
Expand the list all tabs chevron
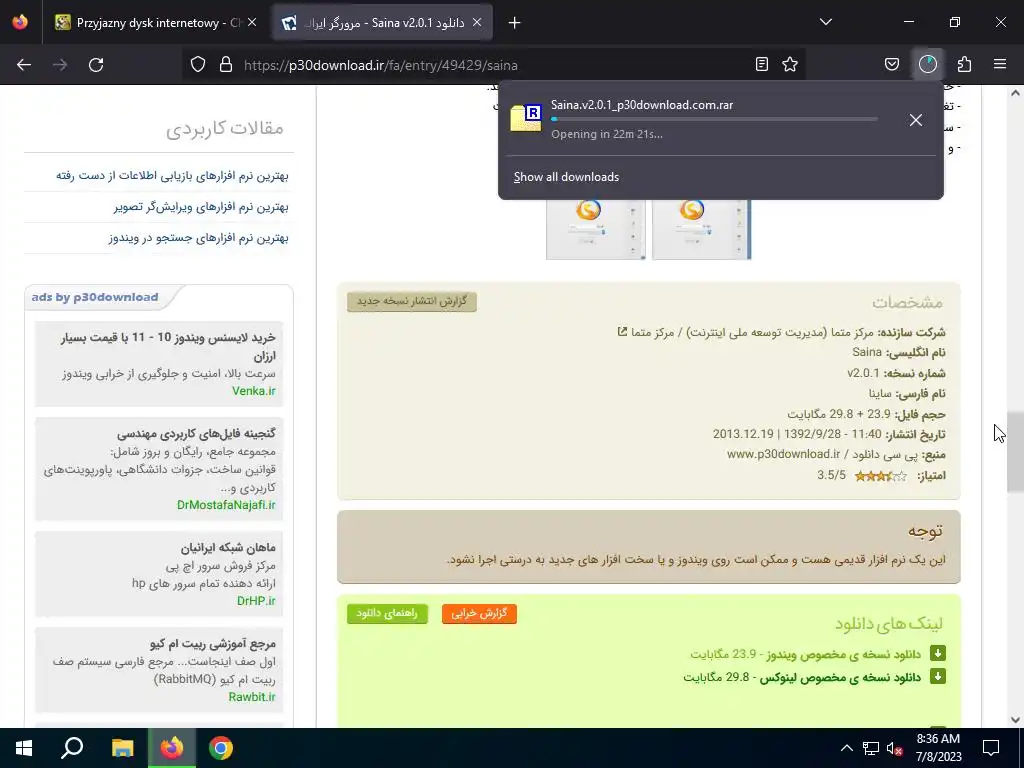coord(826,22)
